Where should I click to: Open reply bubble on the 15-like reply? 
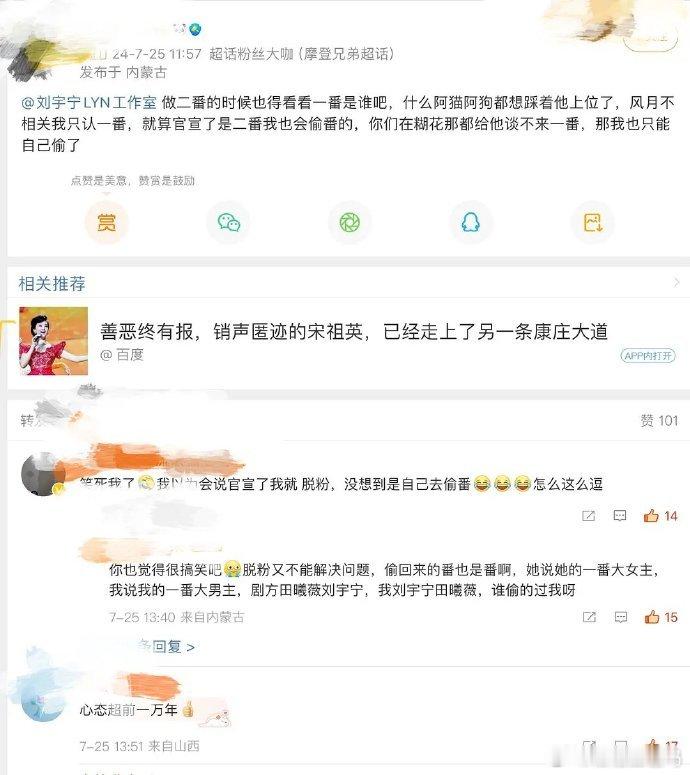(x=621, y=617)
